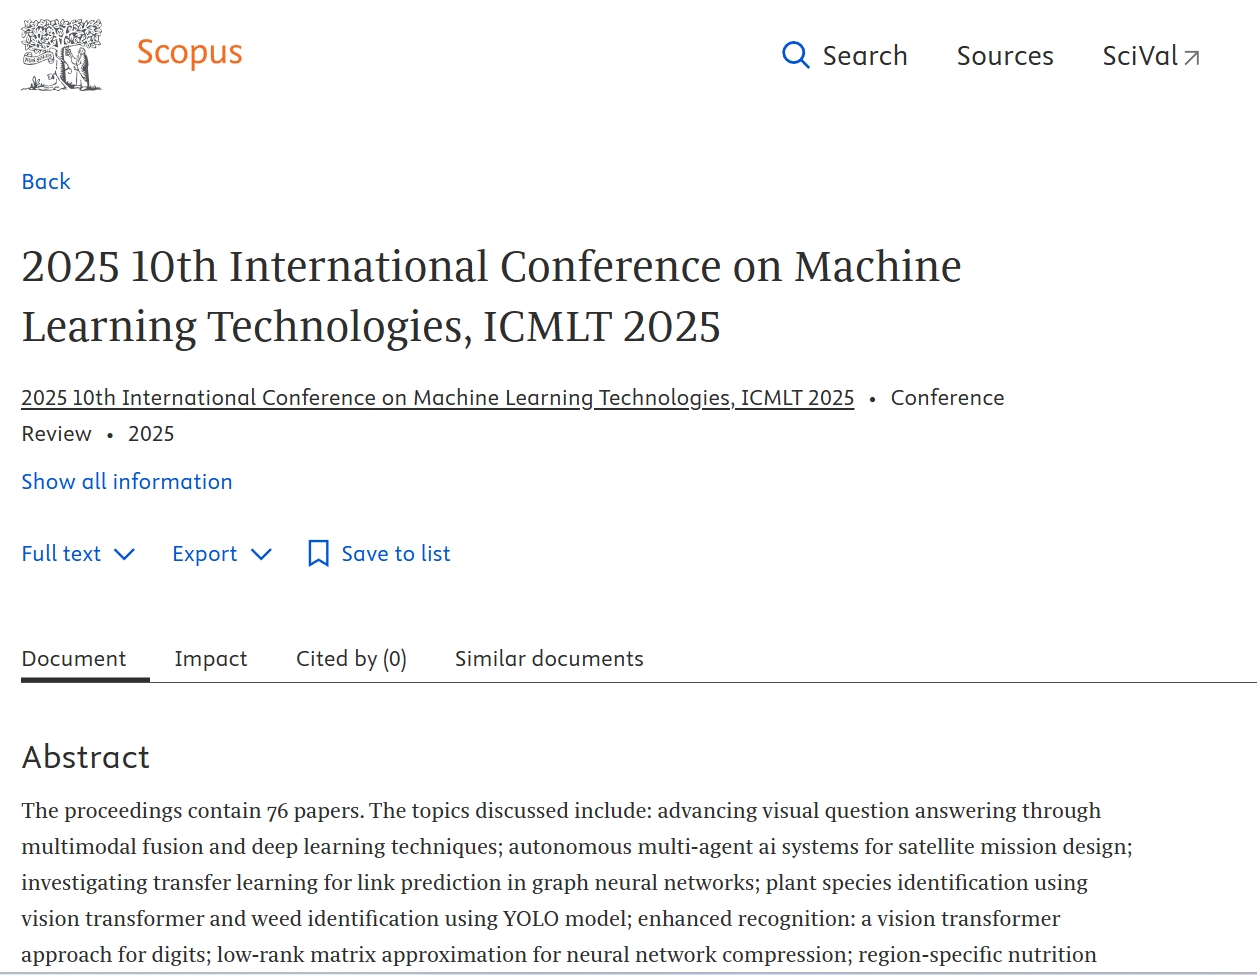
Task: Click the chevron arrow next to Export
Action: tap(262, 554)
